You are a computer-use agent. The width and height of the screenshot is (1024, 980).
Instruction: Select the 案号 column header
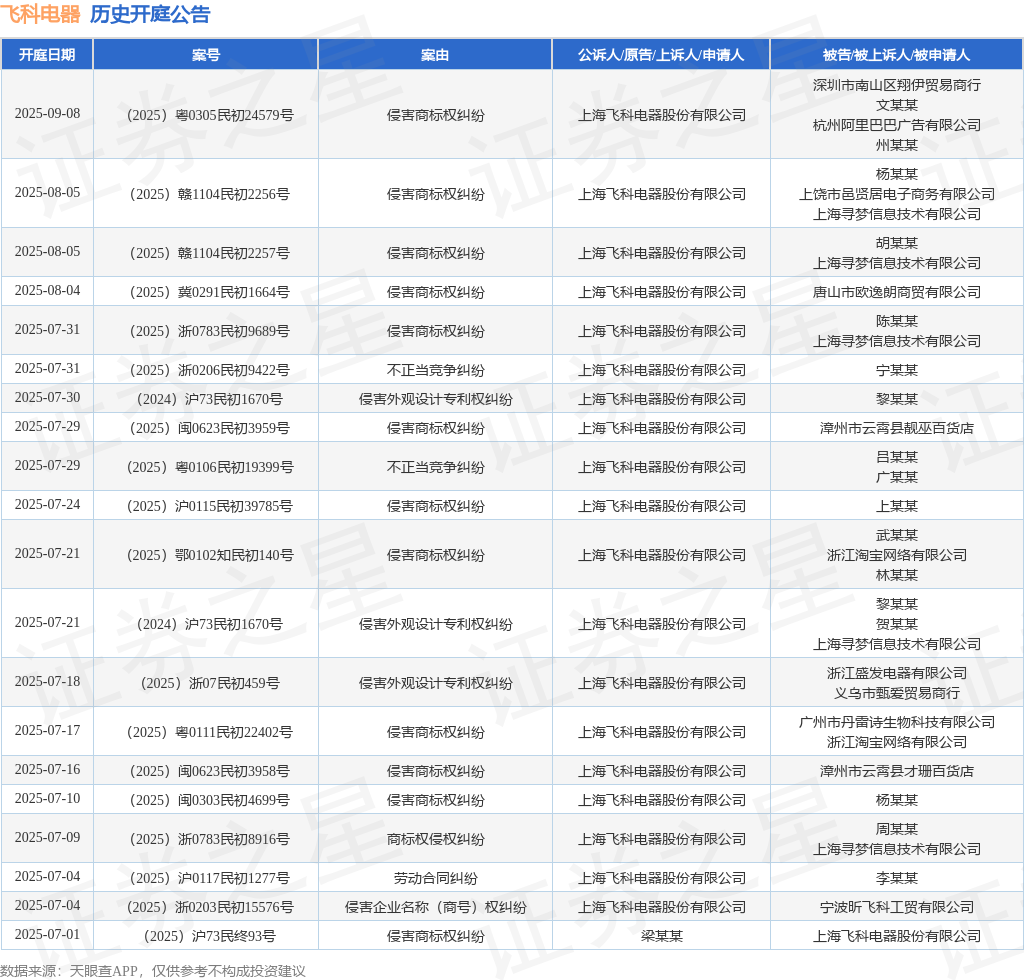pos(206,55)
